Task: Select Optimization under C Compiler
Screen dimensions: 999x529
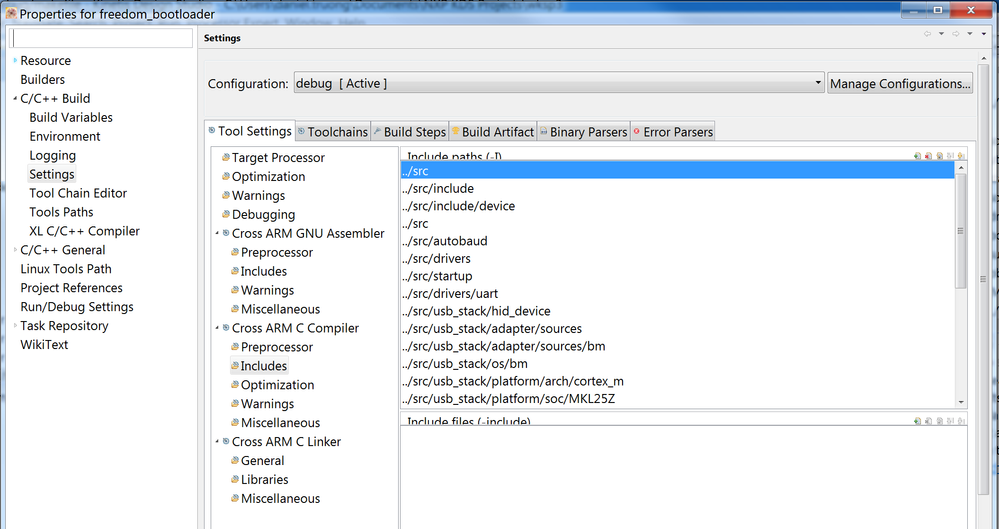Action: click(277, 385)
